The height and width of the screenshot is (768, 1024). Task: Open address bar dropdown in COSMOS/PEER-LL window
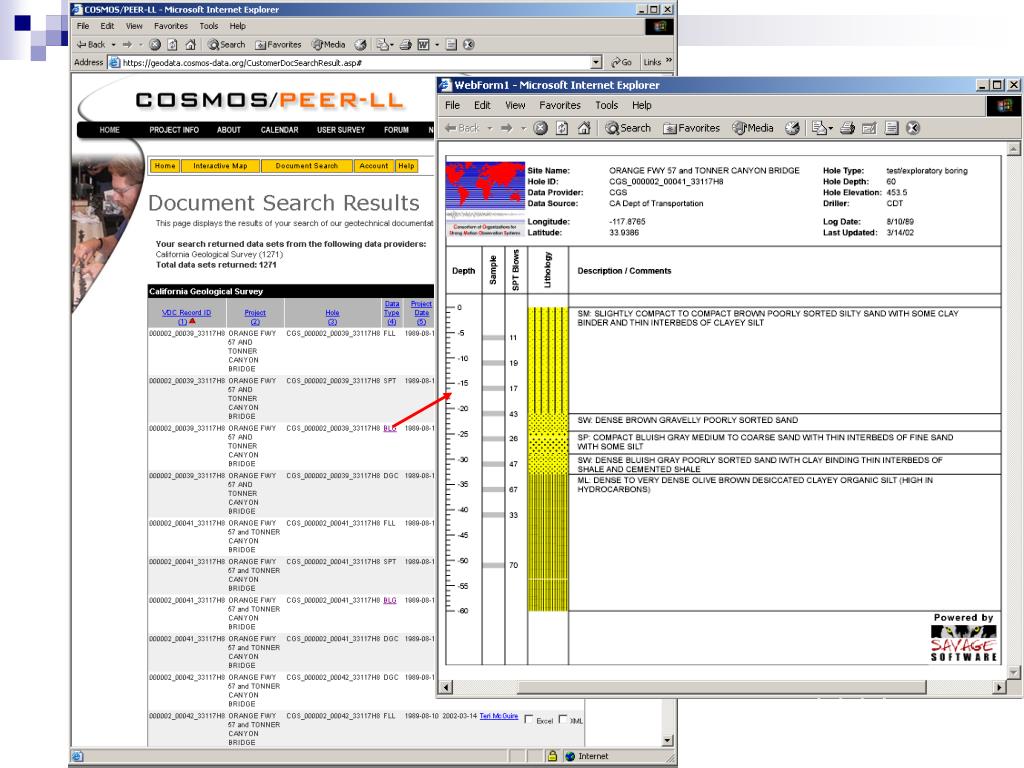[x=596, y=62]
